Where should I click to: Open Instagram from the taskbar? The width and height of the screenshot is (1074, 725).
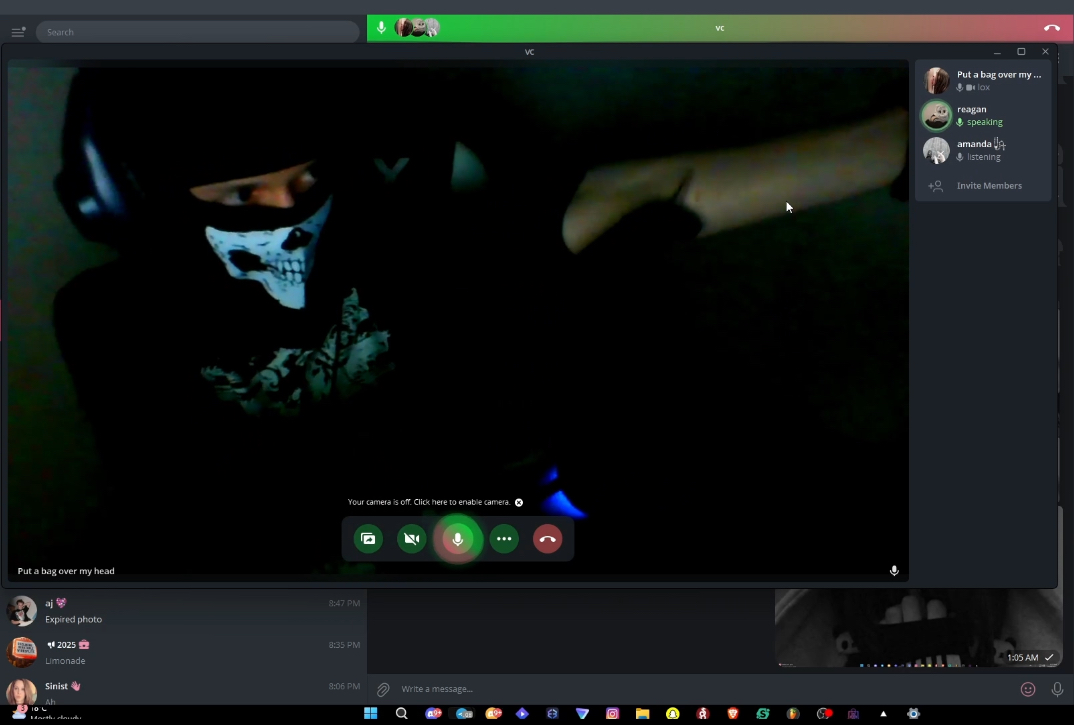point(612,713)
